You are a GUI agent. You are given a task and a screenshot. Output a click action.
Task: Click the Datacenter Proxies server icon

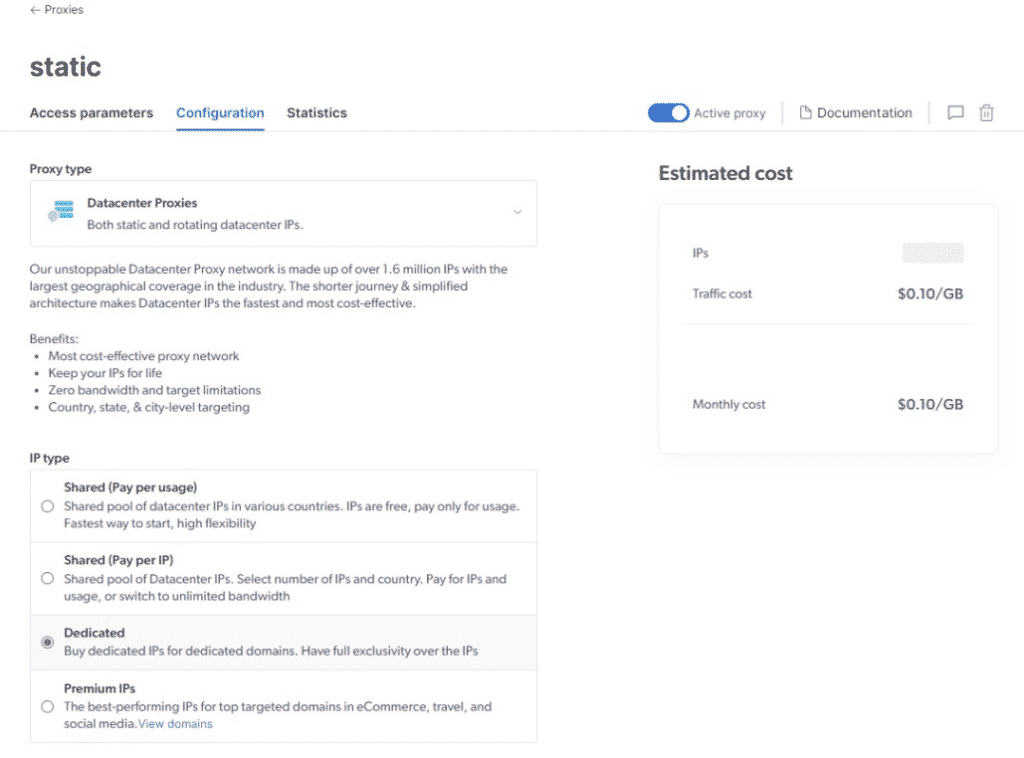coord(60,211)
